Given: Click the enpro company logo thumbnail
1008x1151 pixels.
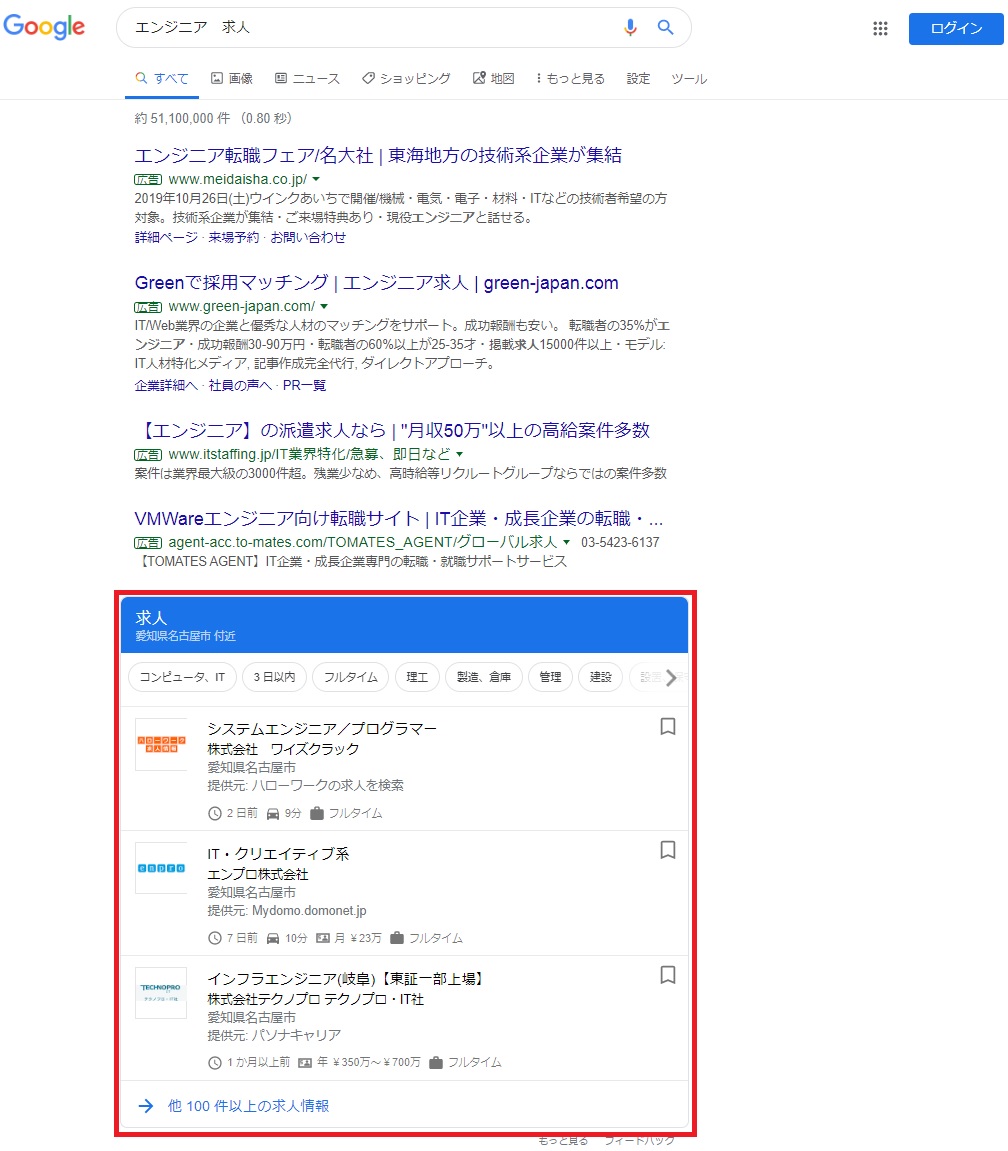Looking at the screenshot, I should tap(162, 868).
